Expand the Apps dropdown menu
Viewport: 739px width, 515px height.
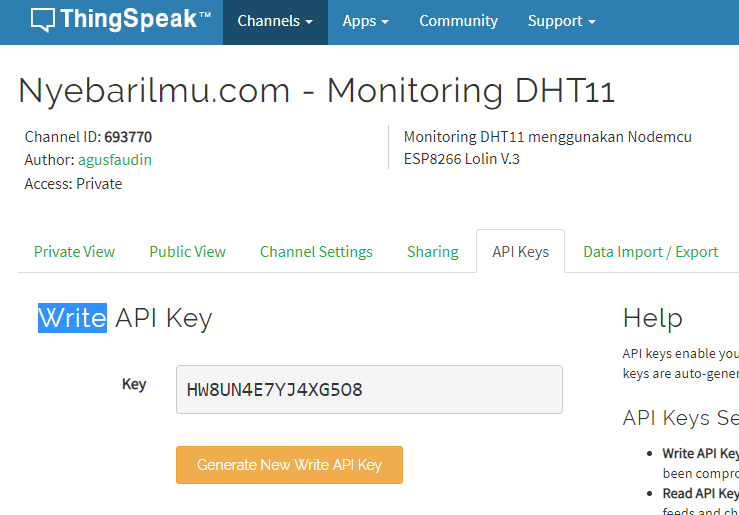click(365, 22)
